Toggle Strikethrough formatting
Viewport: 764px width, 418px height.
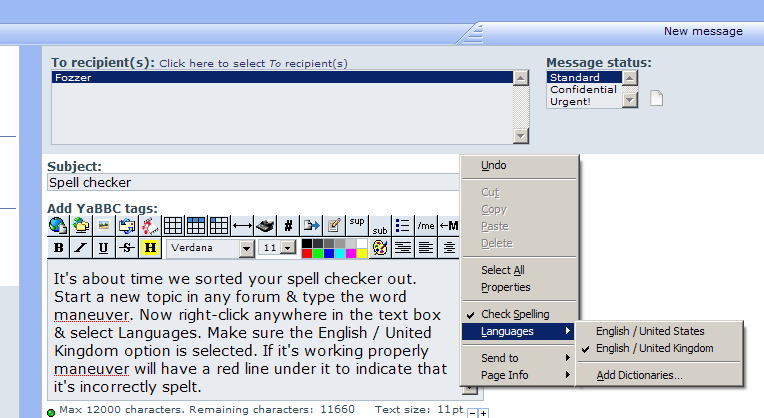[127, 247]
